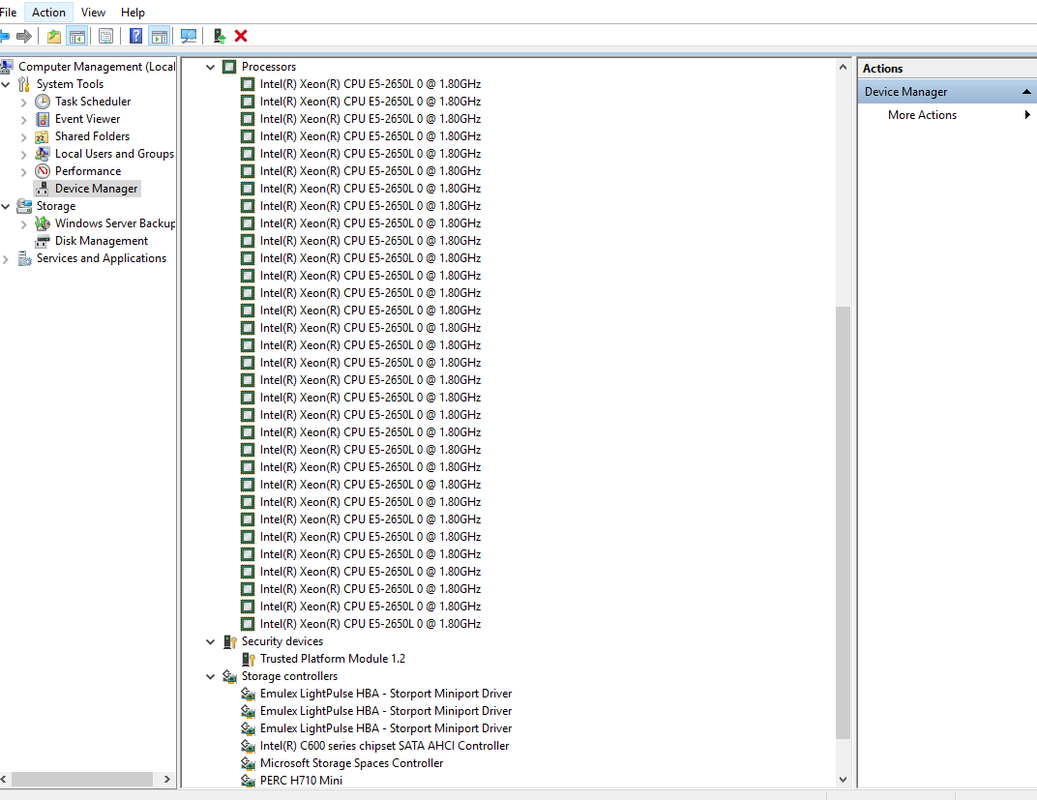Viewport: 1037px width, 800px height.
Task: Open More Actions submenu
Action: pos(948,115)
